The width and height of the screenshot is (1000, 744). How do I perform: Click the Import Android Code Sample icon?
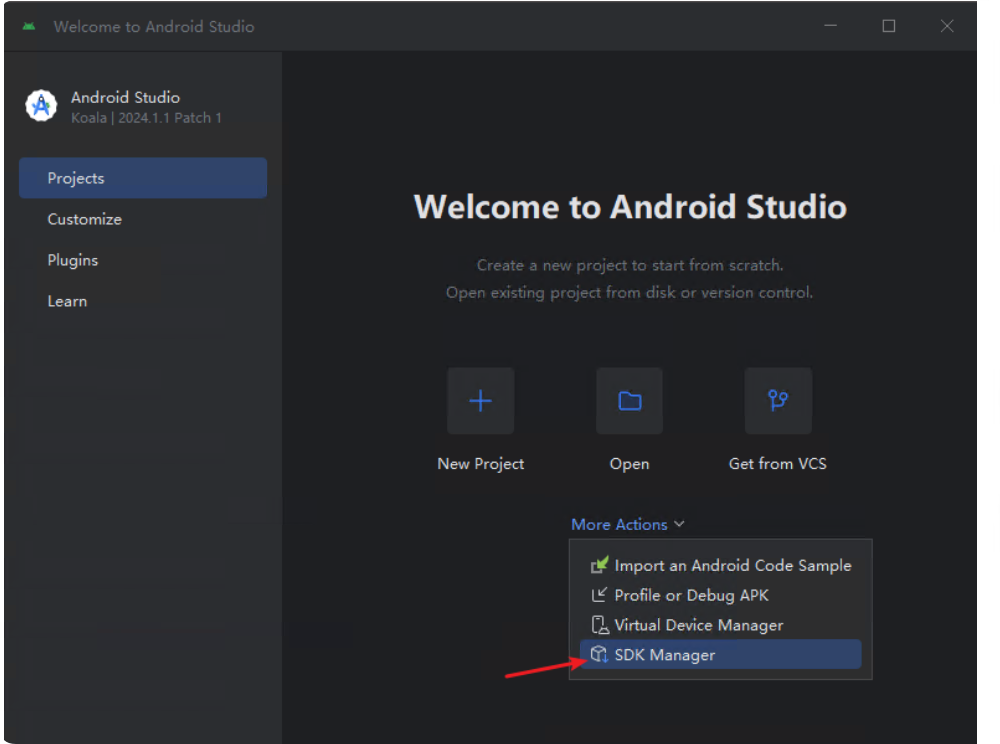(x=599, y=565)
